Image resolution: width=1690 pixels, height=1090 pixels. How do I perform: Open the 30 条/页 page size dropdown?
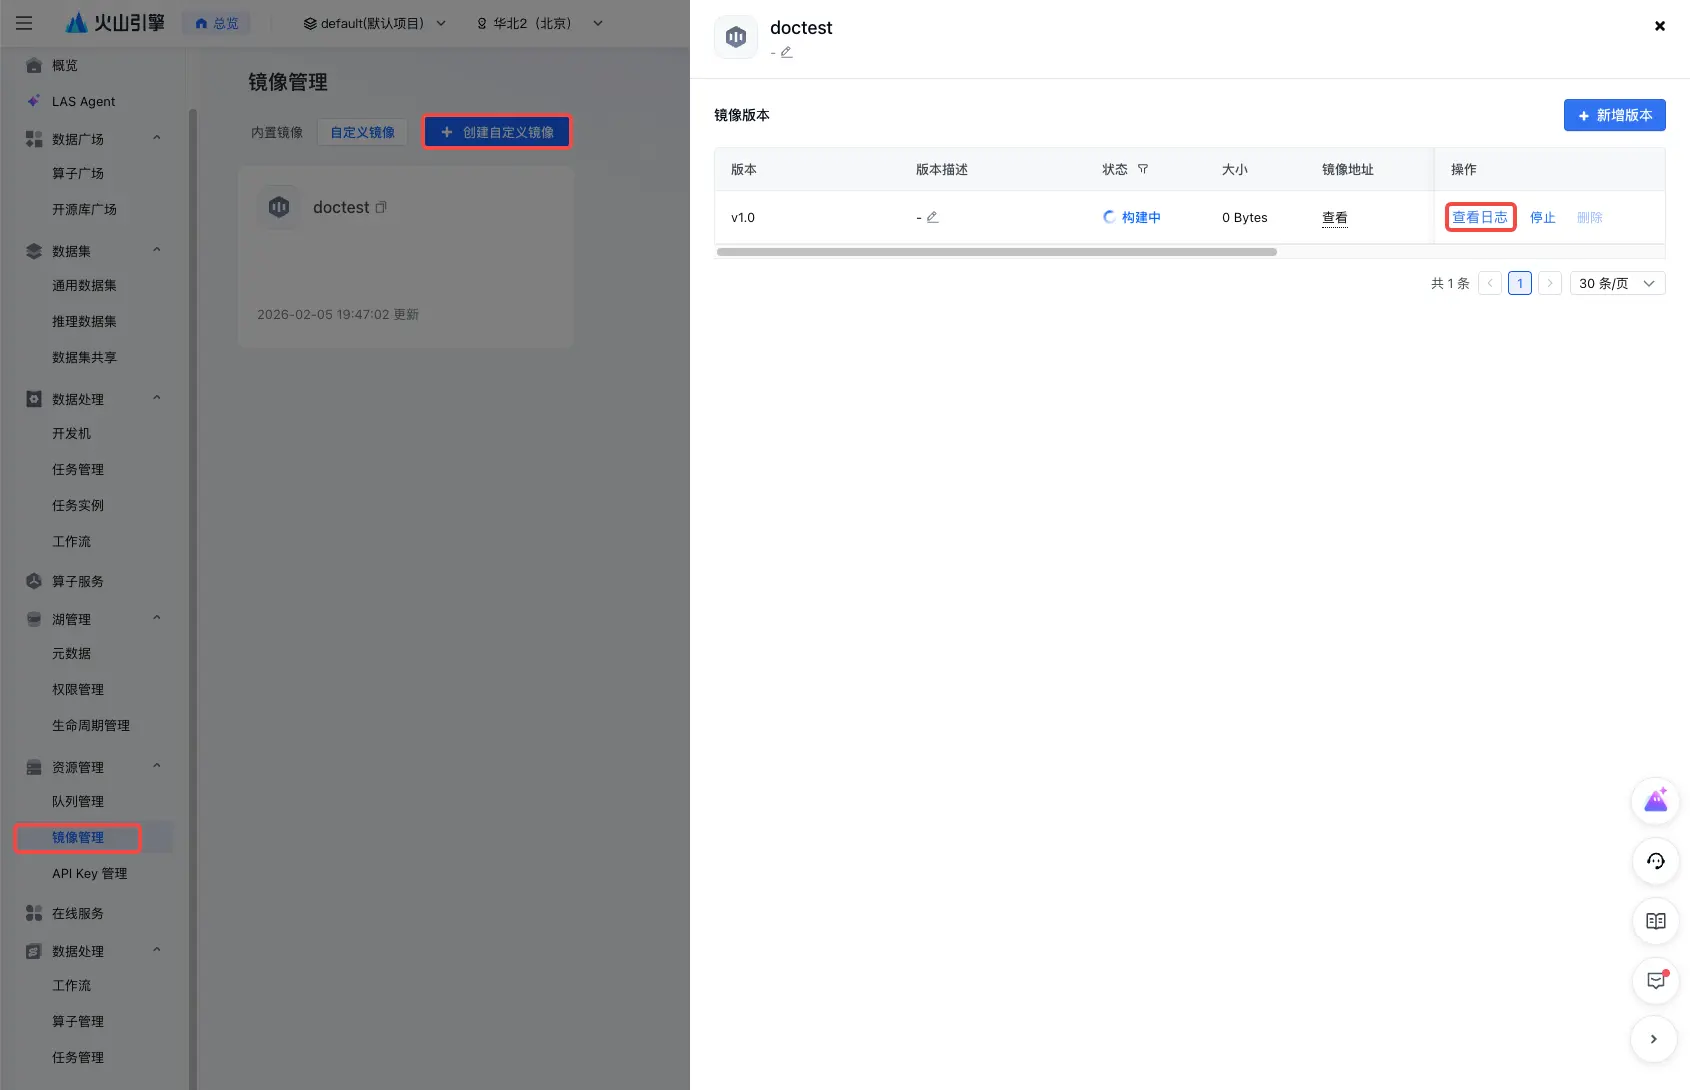1618,283
